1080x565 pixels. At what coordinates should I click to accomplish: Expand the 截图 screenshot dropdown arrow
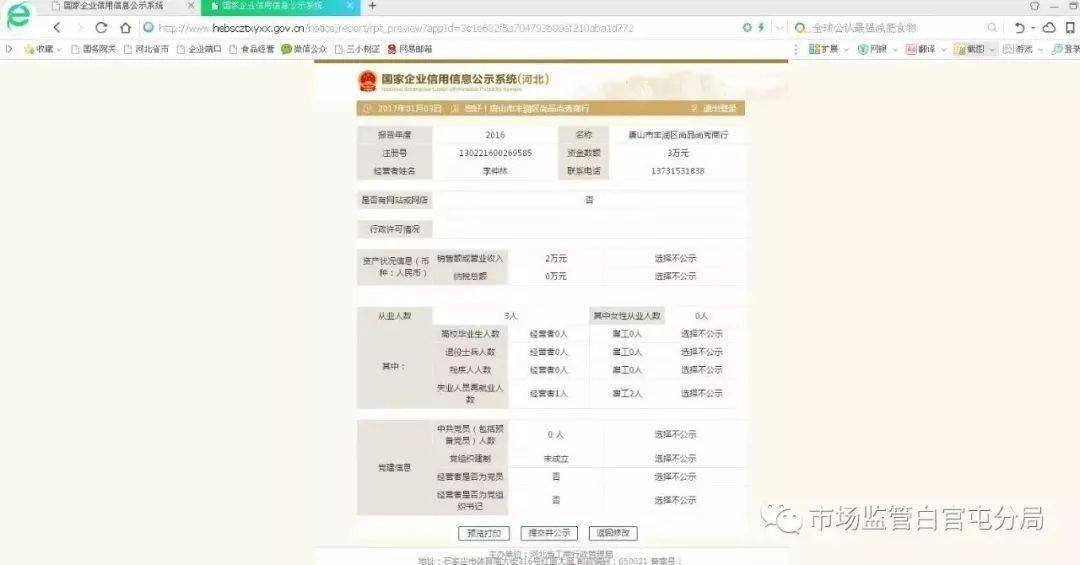click(x=993, y=50)
